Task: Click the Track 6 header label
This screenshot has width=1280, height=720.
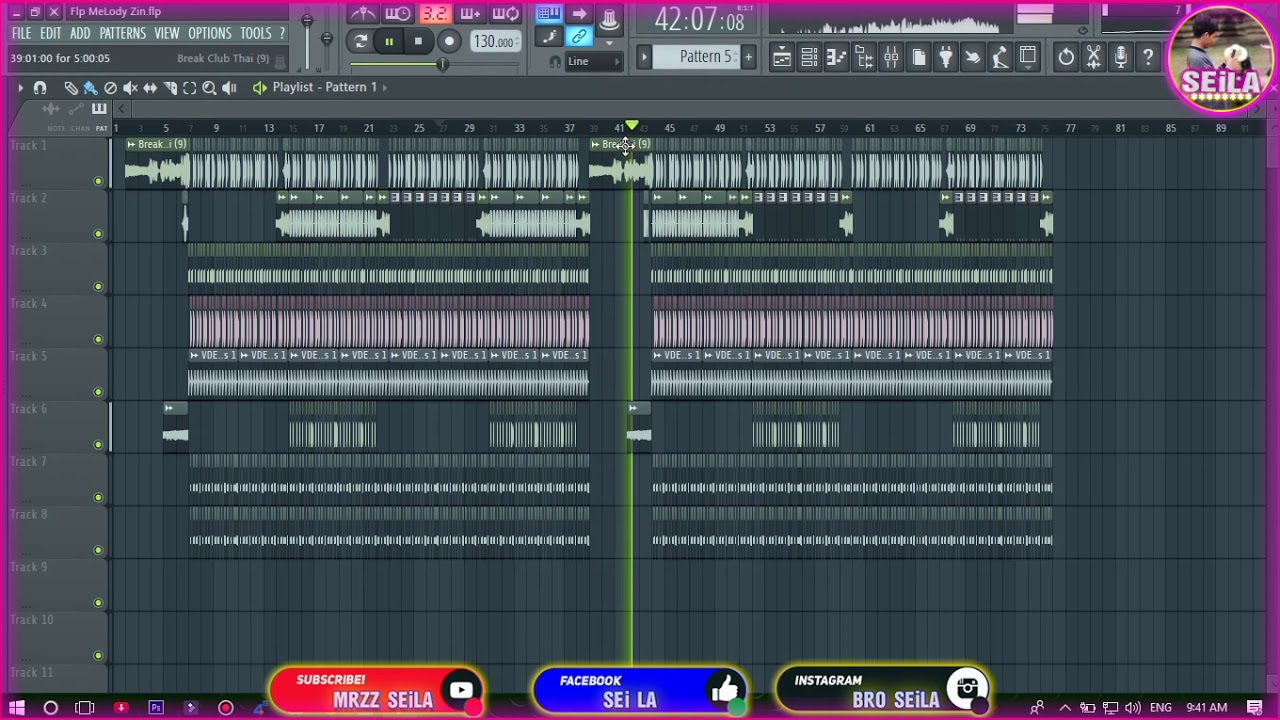Action: coord(29,409)
